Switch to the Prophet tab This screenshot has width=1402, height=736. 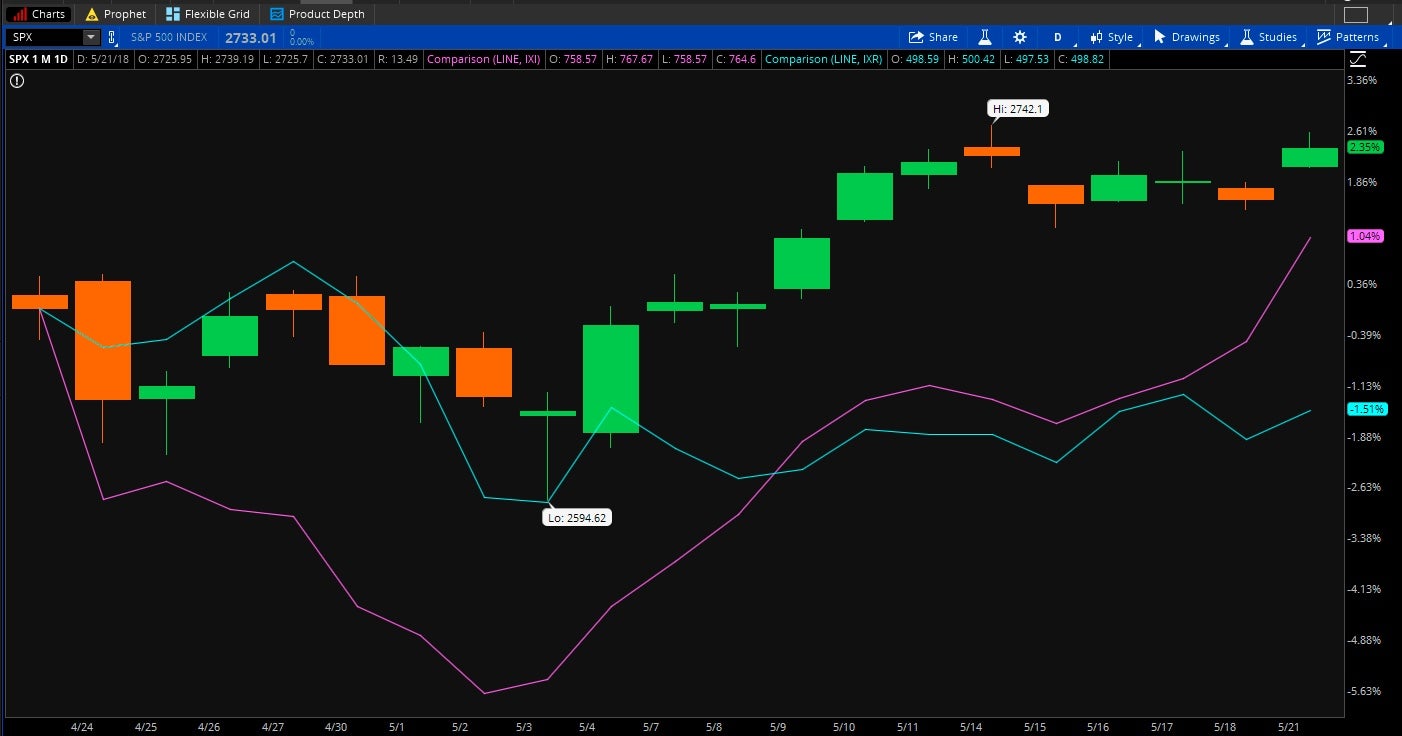[115, 14]
